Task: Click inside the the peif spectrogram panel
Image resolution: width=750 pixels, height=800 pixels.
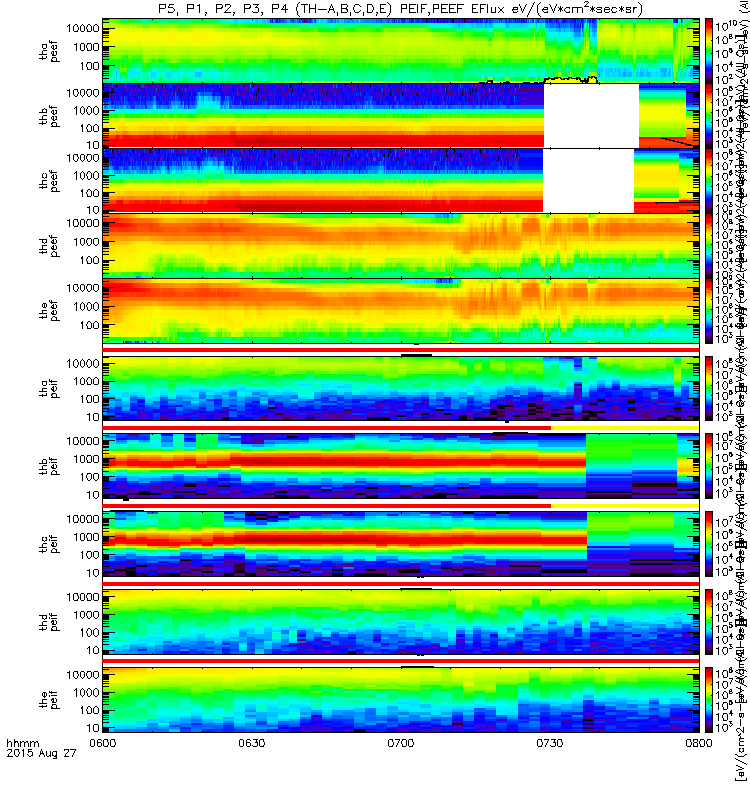Action: click(x=401, y=699)
